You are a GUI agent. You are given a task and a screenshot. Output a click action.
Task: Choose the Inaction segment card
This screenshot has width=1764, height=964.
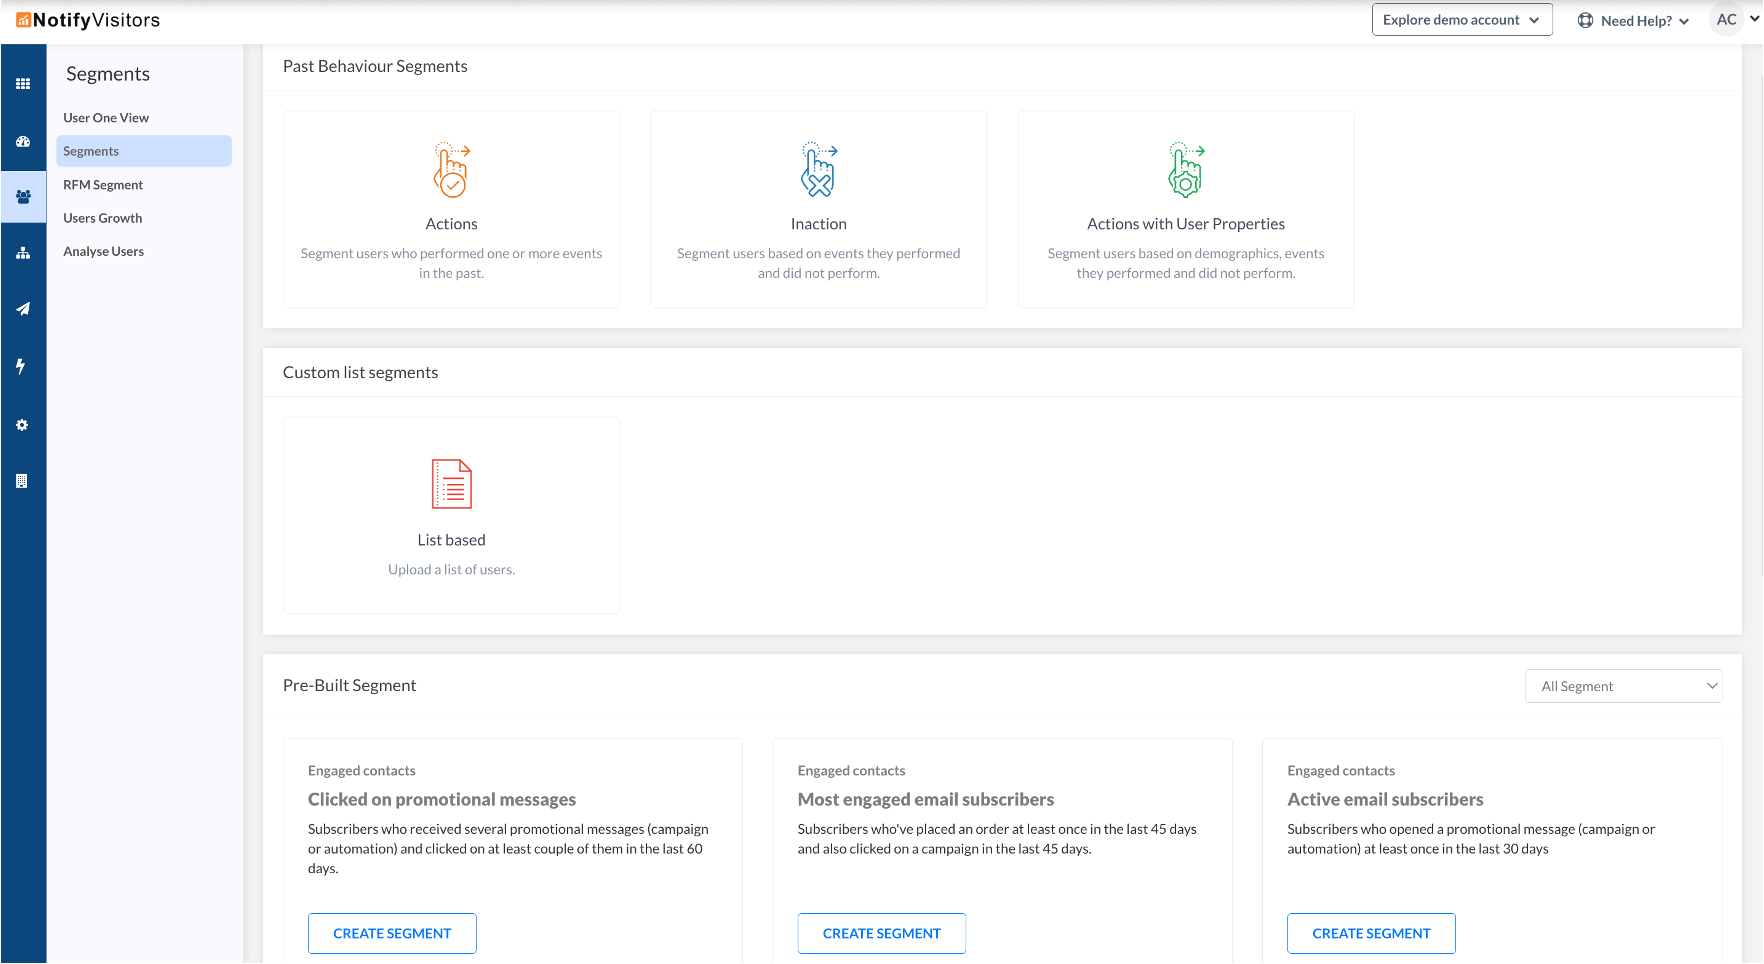pyautogui.click(x=818, y=209)
